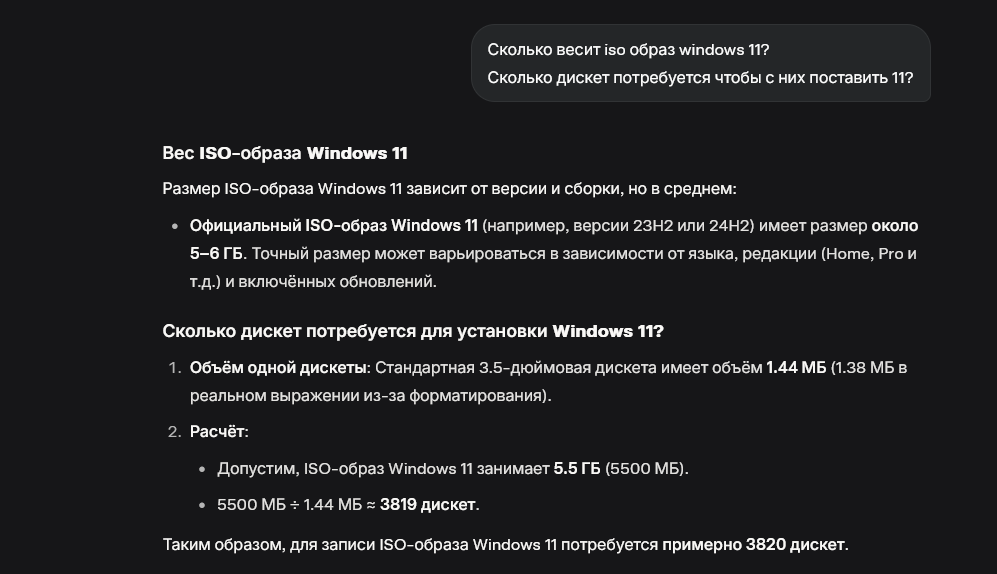The height and width of the screenshot is (574, 997).
Task: Click the words "и включённых обновлений"
Action: point(331,282)
